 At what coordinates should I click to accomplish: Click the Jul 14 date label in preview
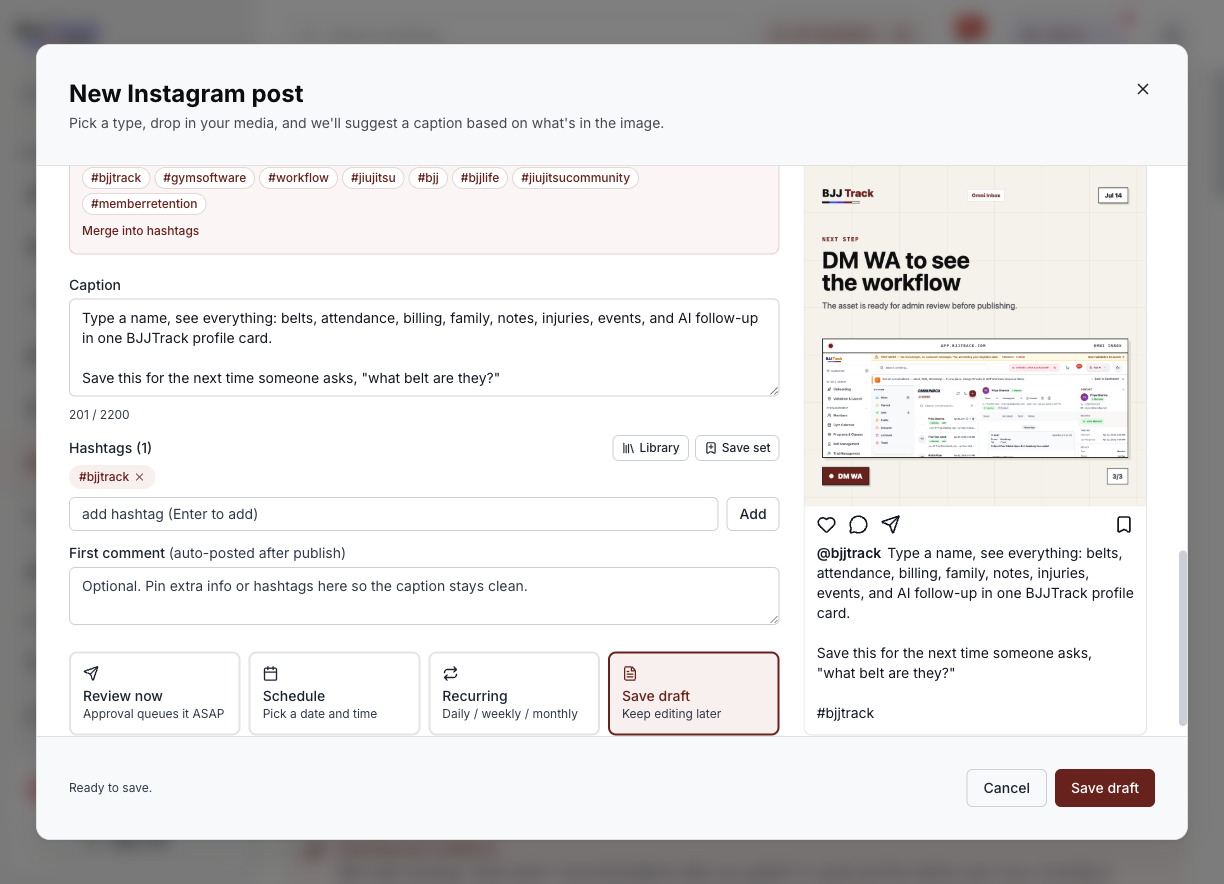tap(1112, 195)
